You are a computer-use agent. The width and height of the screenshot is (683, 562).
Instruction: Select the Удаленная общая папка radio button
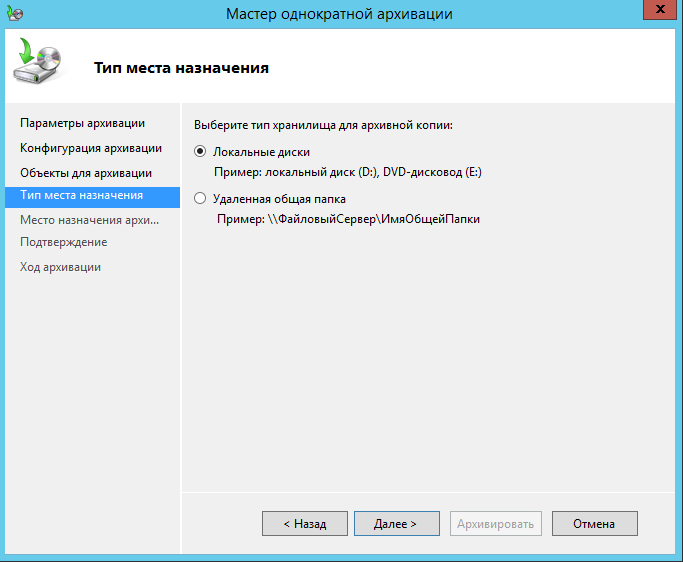pyautogui.click(x=200, y=199)
